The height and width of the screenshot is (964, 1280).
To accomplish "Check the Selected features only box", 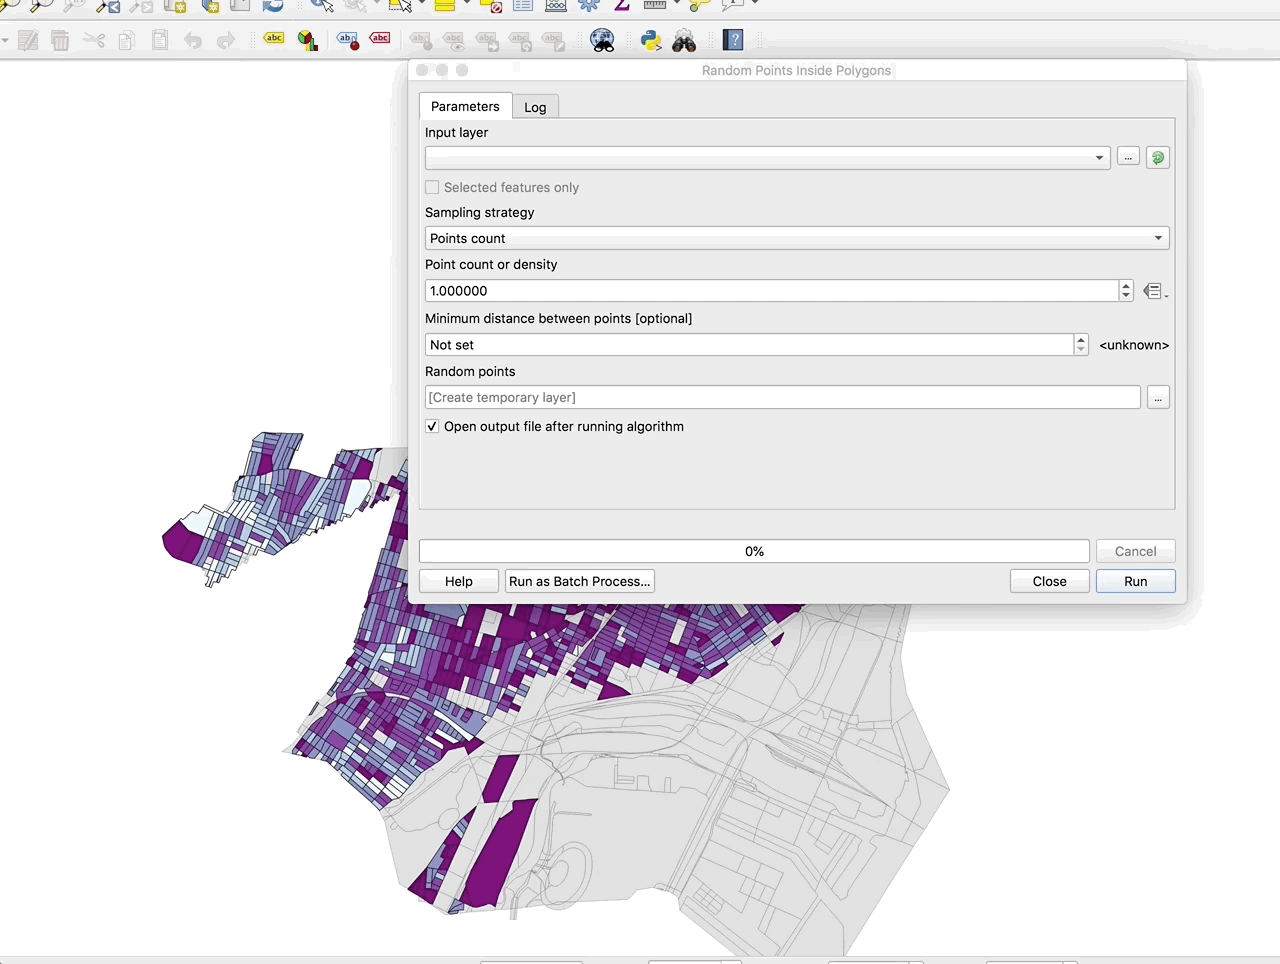I will 432,187.
